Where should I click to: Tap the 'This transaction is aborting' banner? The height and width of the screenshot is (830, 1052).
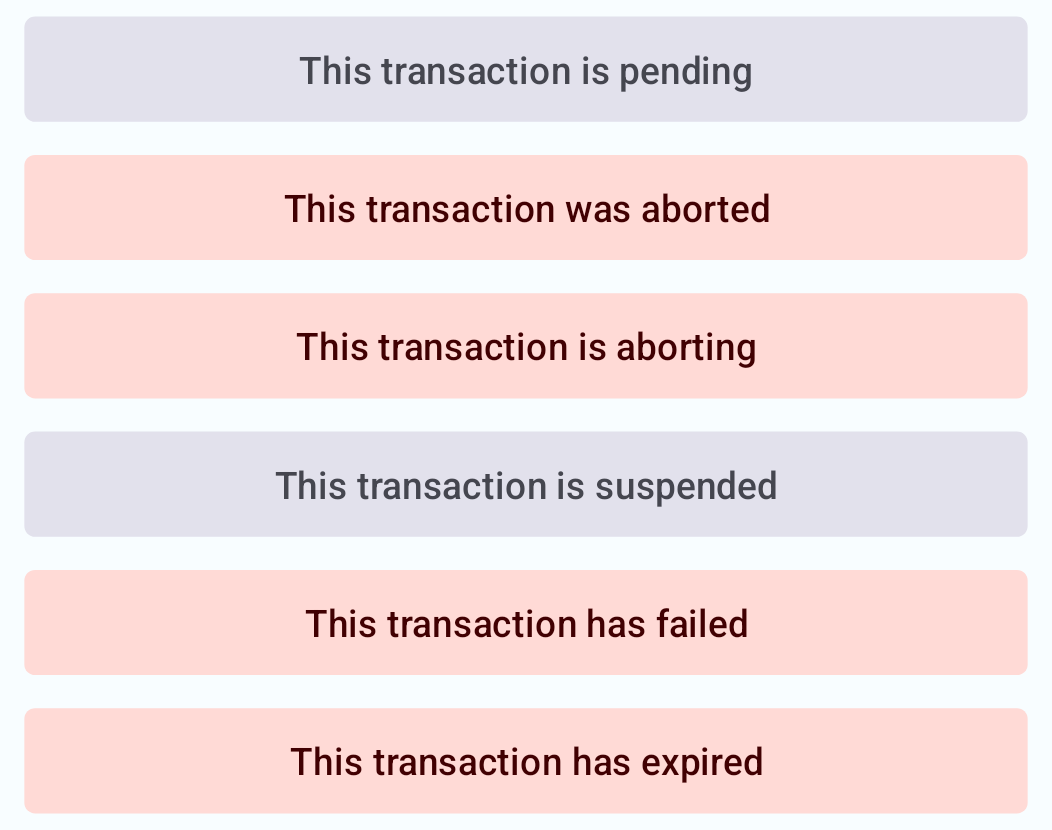(526, 346)
